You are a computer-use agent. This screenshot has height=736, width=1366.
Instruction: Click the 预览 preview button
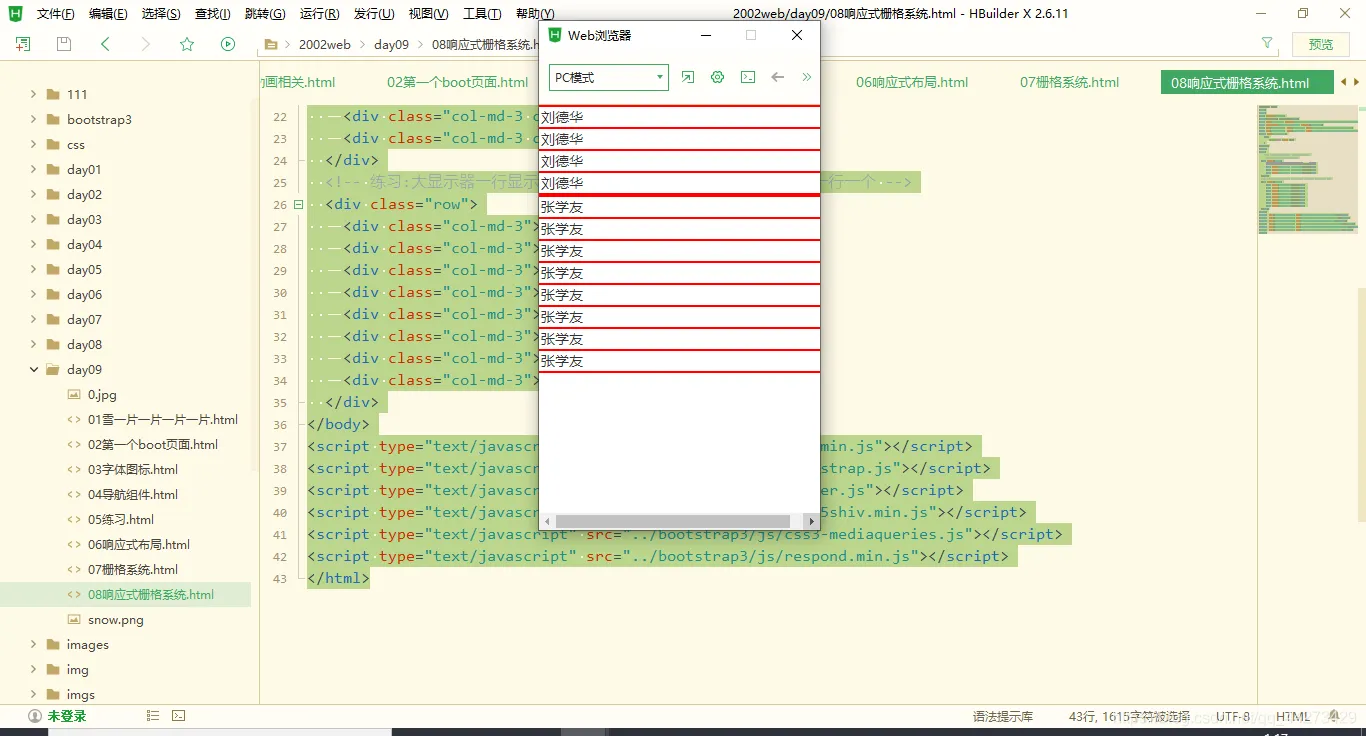coord(1321,44)
